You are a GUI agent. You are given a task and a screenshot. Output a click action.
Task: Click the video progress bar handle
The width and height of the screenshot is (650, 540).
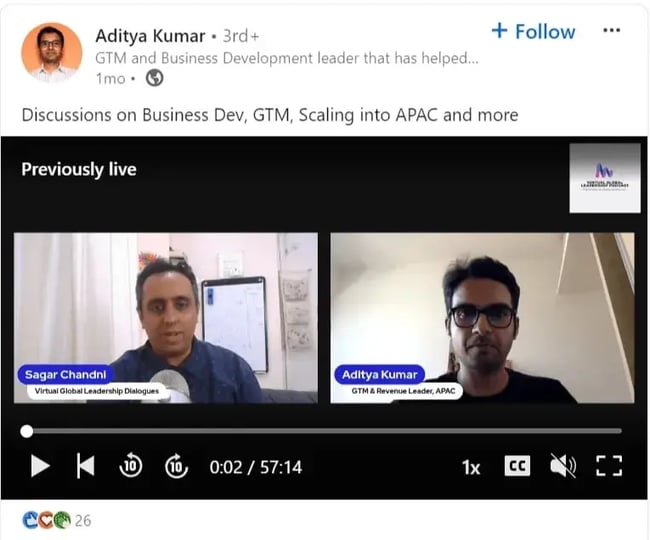[x=27, y=431]
